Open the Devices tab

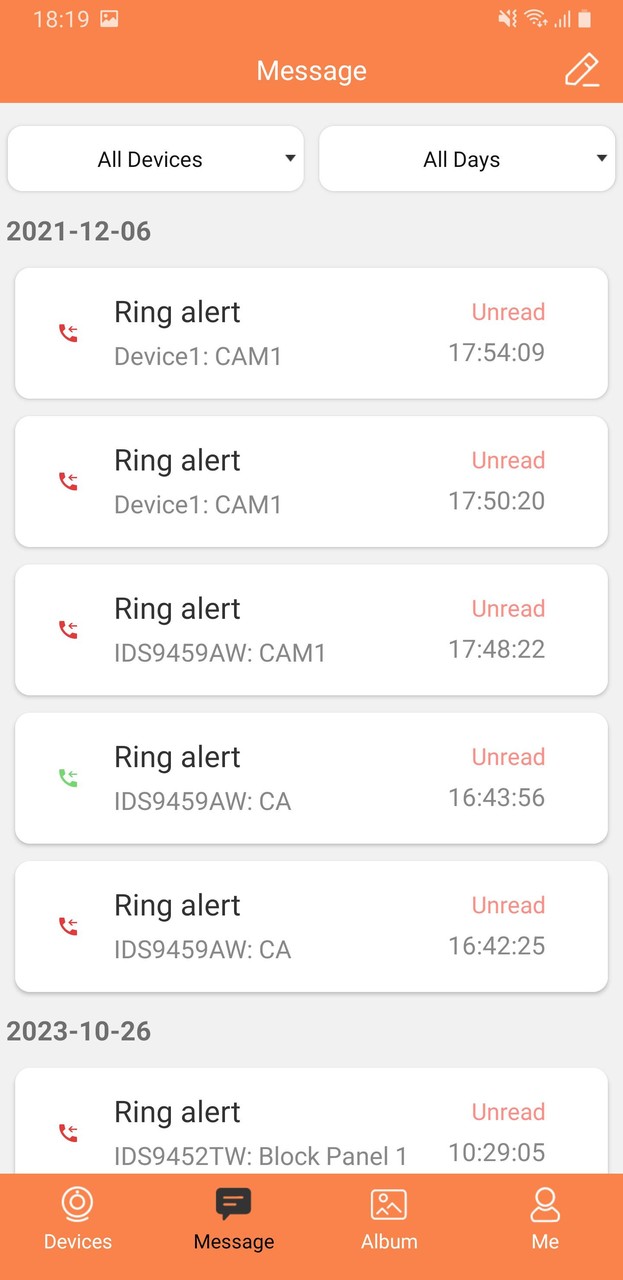click(78, 1220)
